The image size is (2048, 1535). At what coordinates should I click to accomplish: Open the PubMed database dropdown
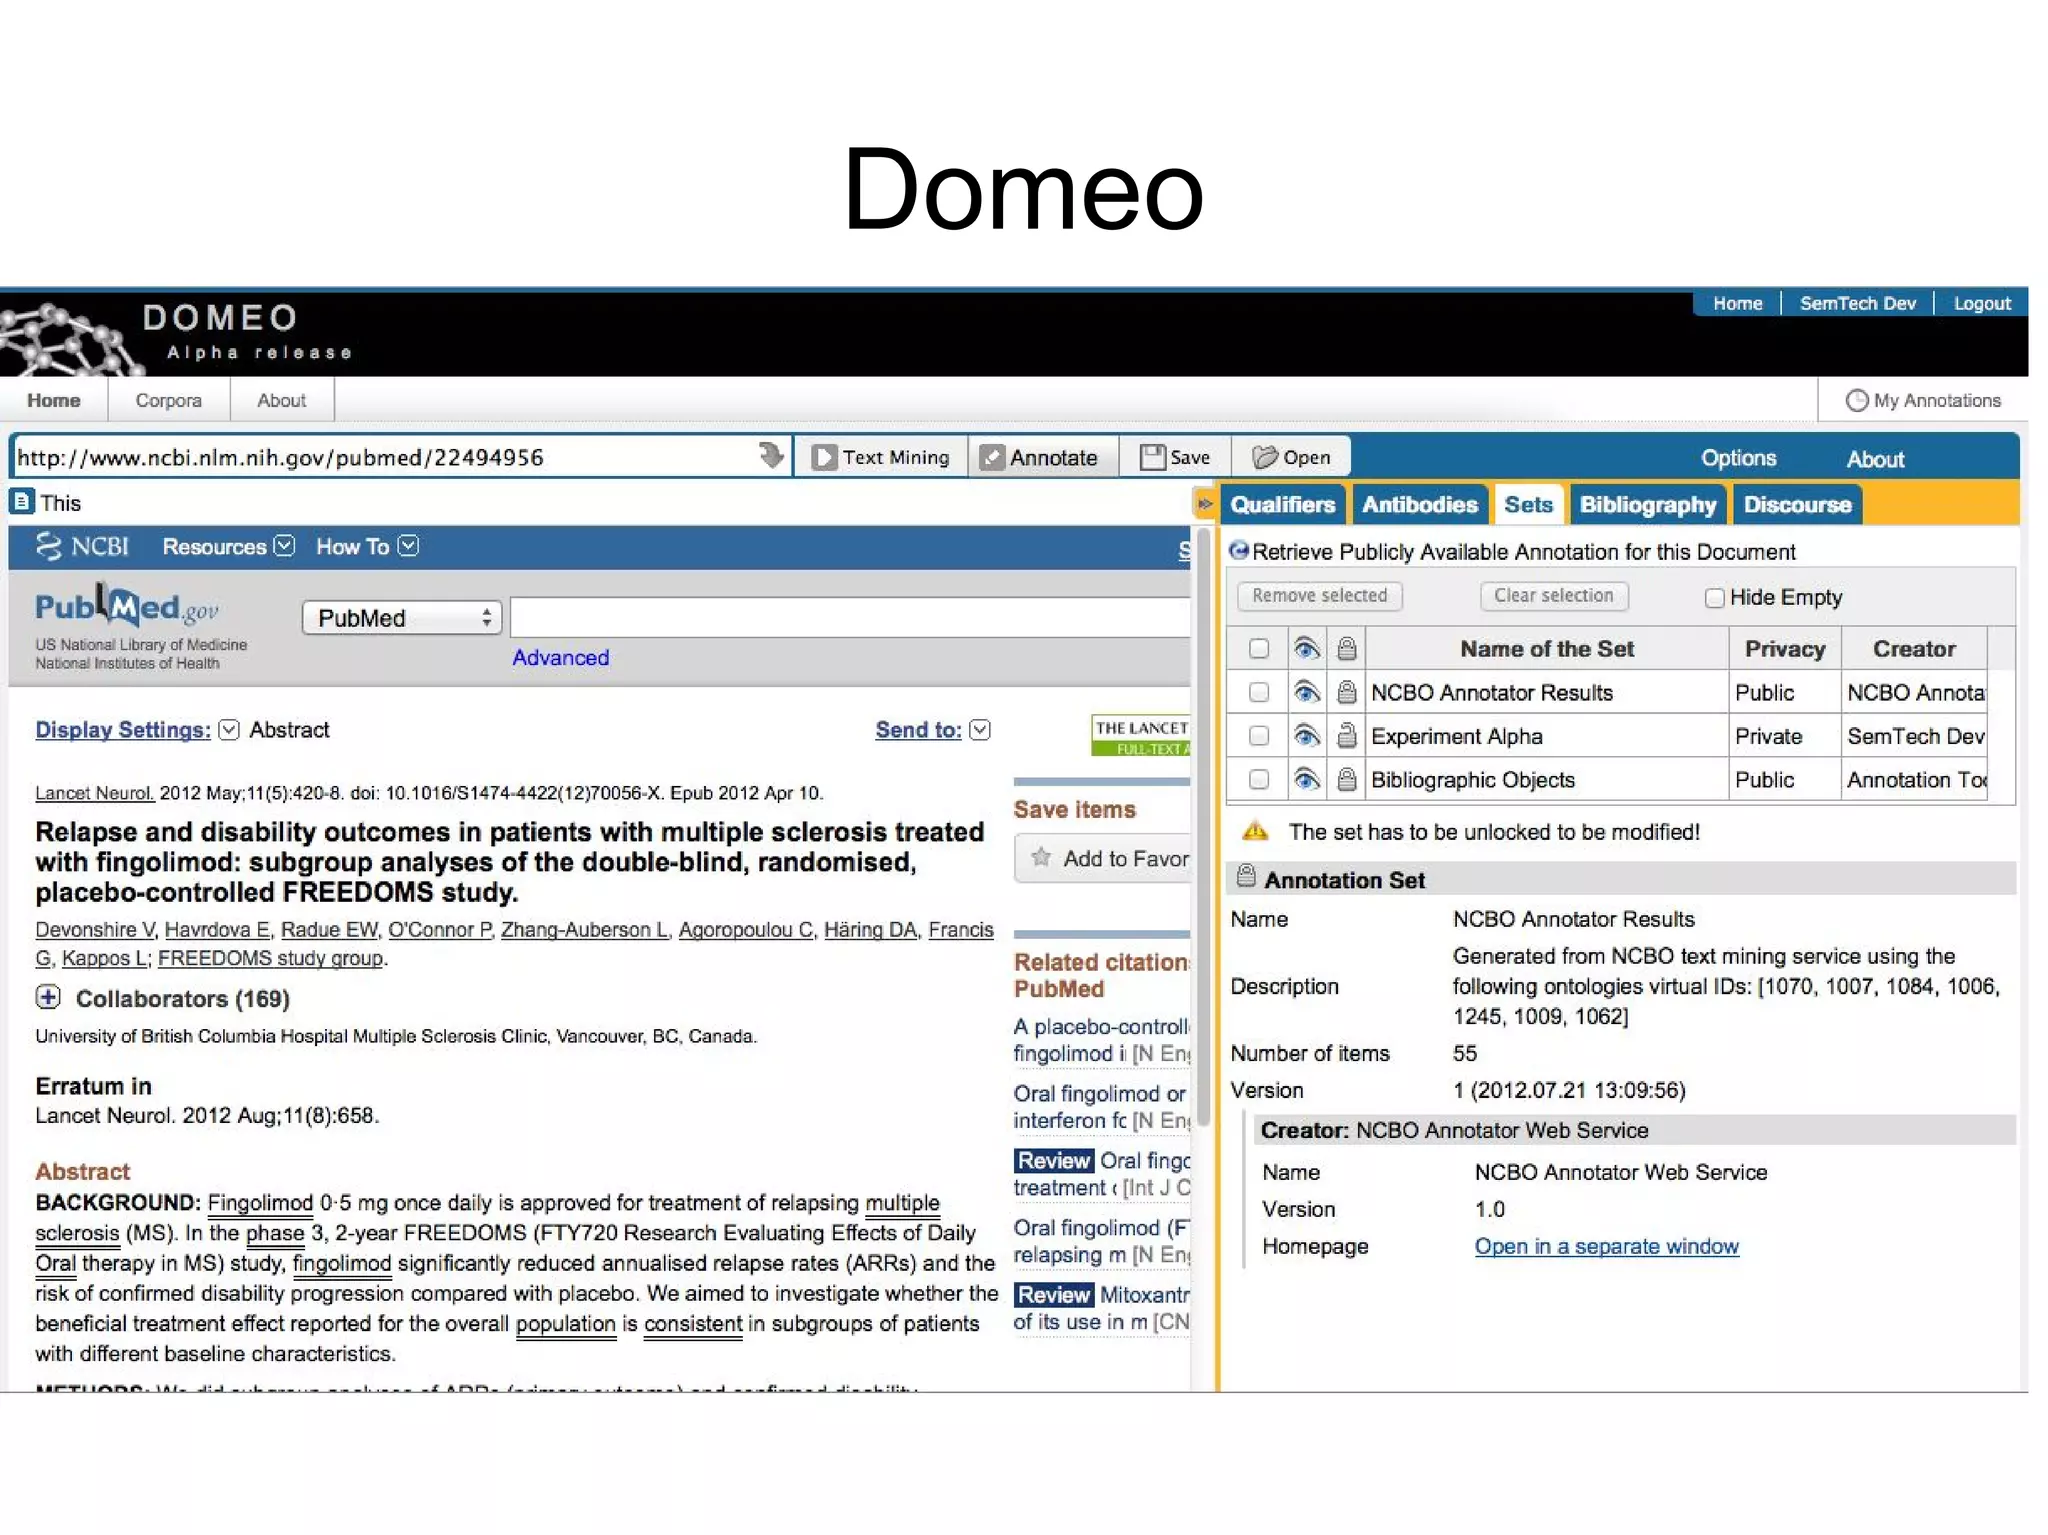(401, 618)
